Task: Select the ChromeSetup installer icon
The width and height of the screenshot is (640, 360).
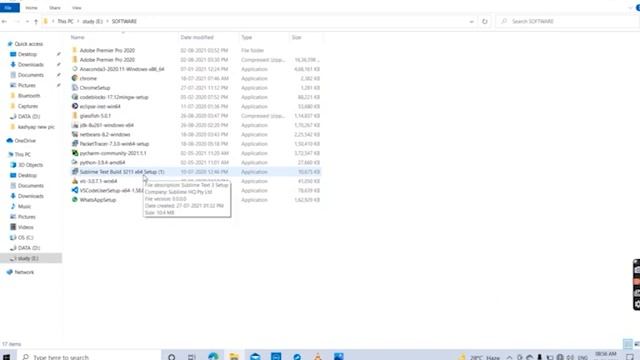Action: click(x=74, y=87)
